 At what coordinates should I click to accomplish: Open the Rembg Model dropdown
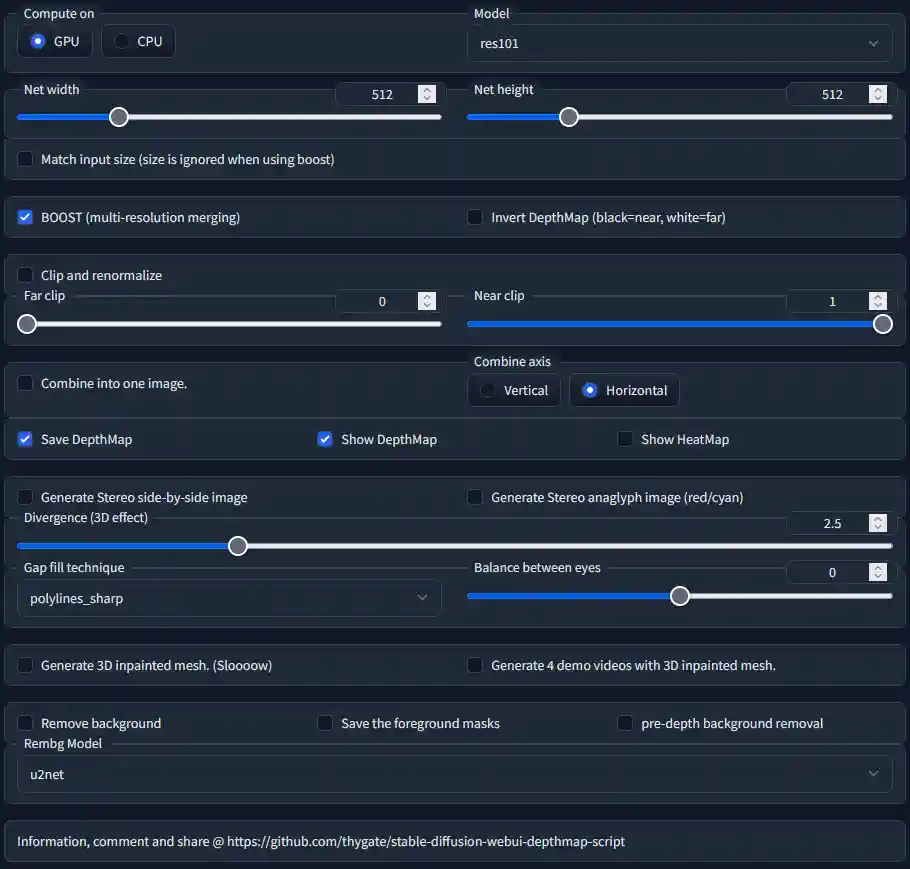[x=455, y=773]
